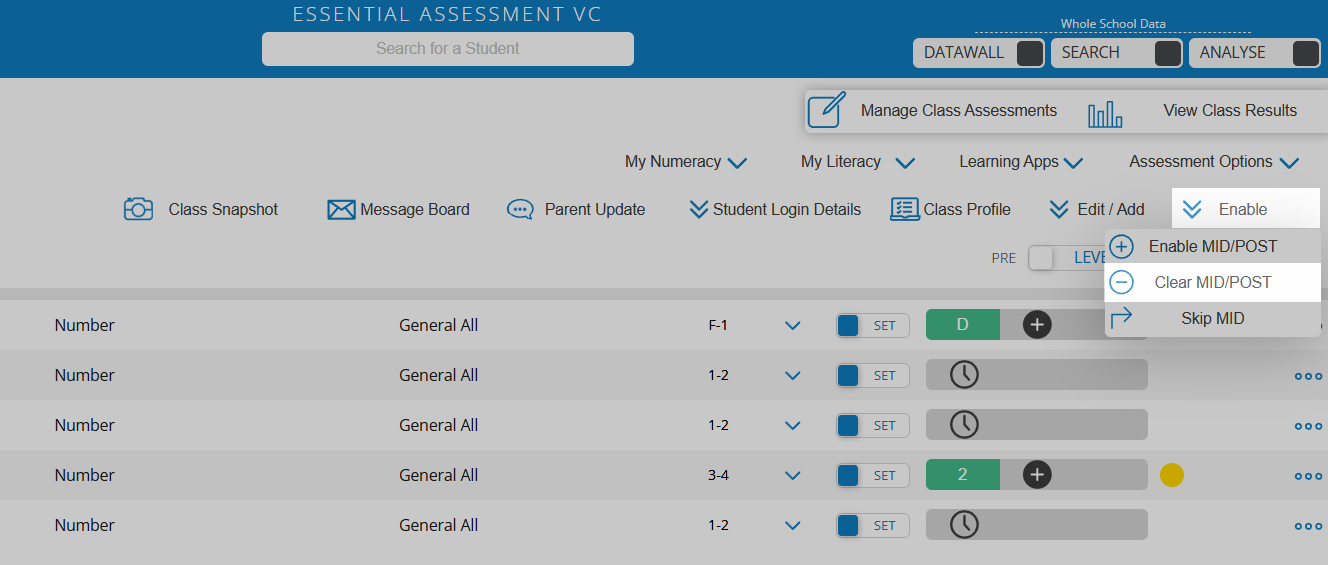Click the green D result in the F-1 row
This screenshot has width=1328, height=565.
point(963,324)
